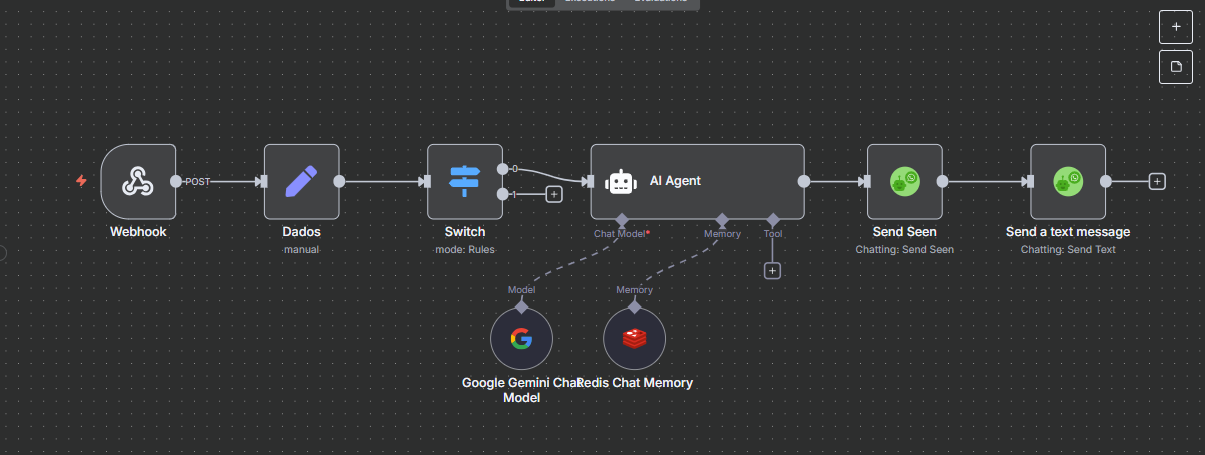Viewport: 1205px width, 455px height.
Task: Select the Google Gemini Chat Model node
Action: pos(521,338)
